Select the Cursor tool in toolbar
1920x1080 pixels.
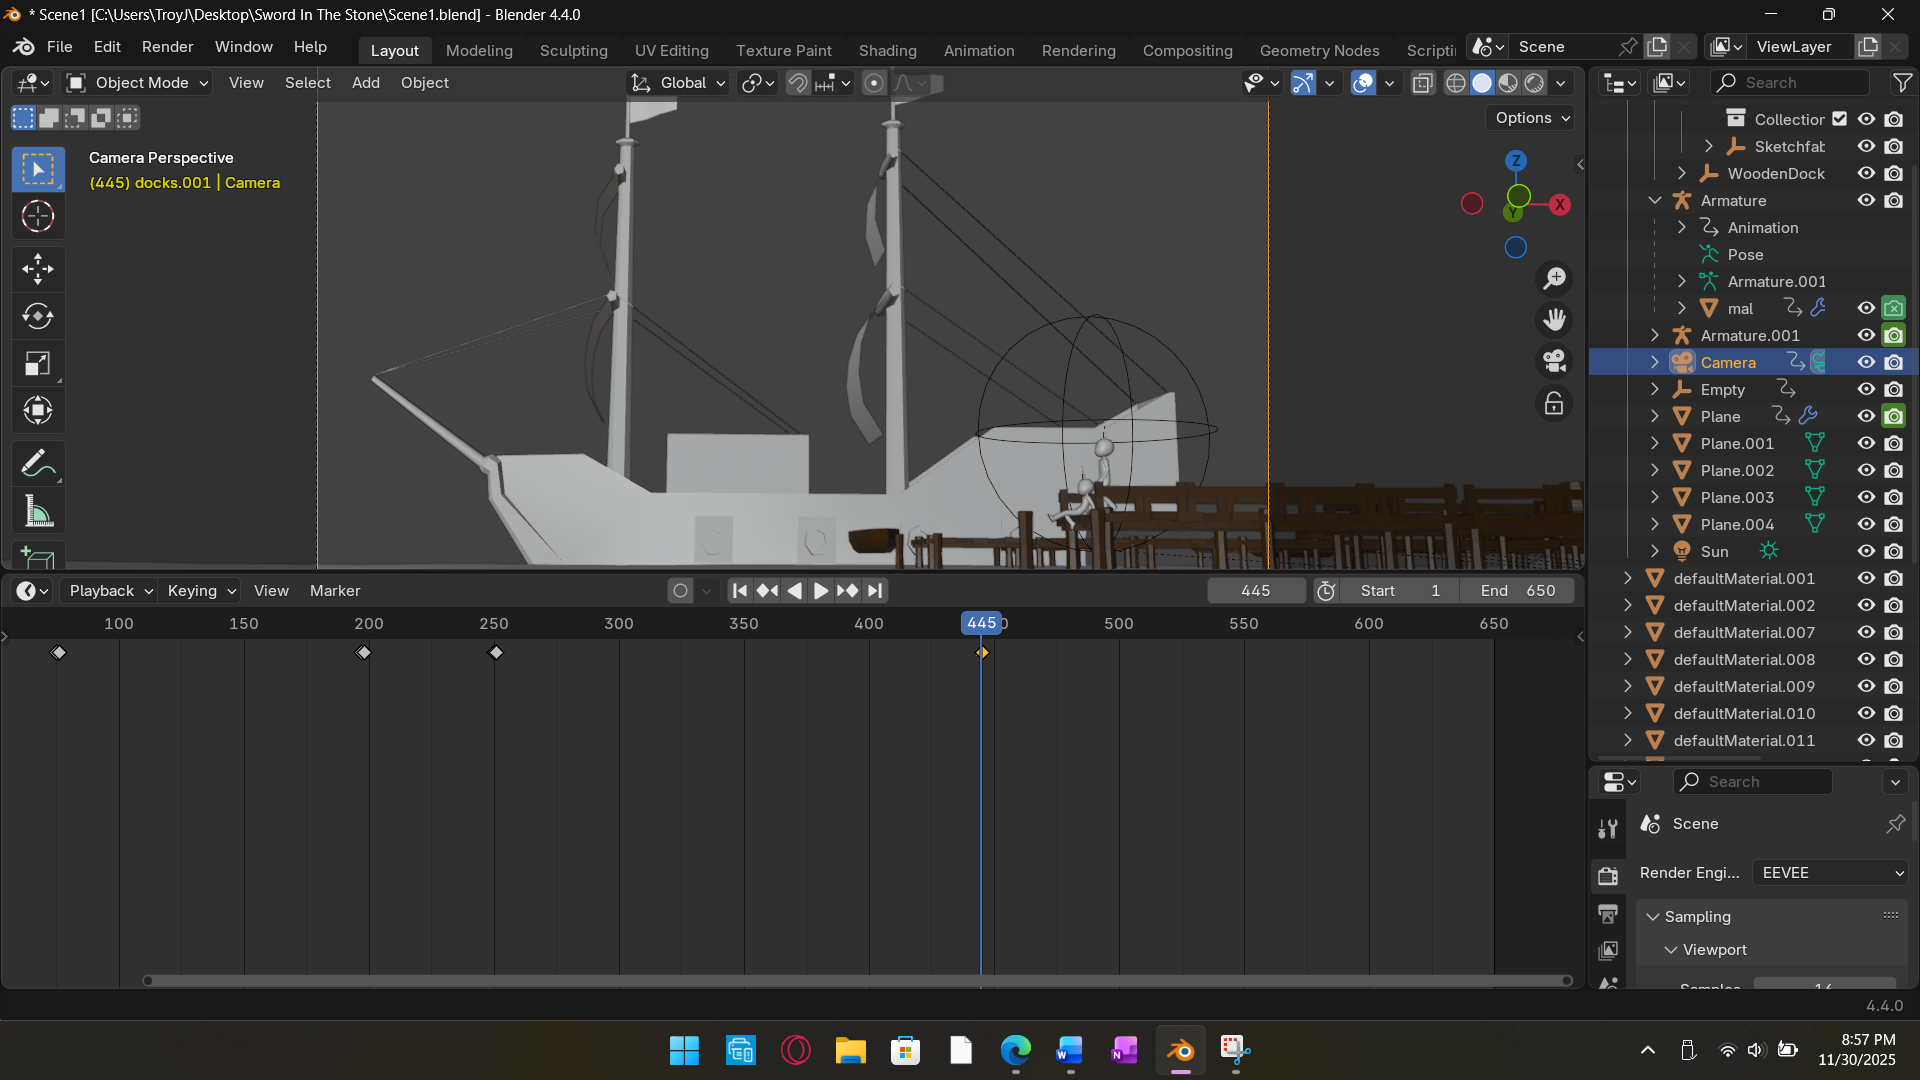click(x=38, y=217)
